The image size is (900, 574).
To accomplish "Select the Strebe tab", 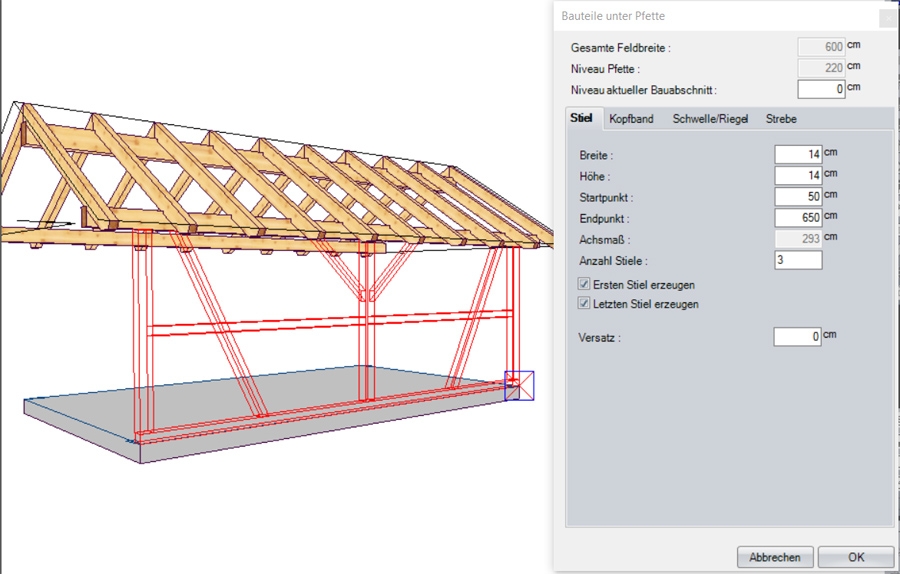I will coord(781,119).
